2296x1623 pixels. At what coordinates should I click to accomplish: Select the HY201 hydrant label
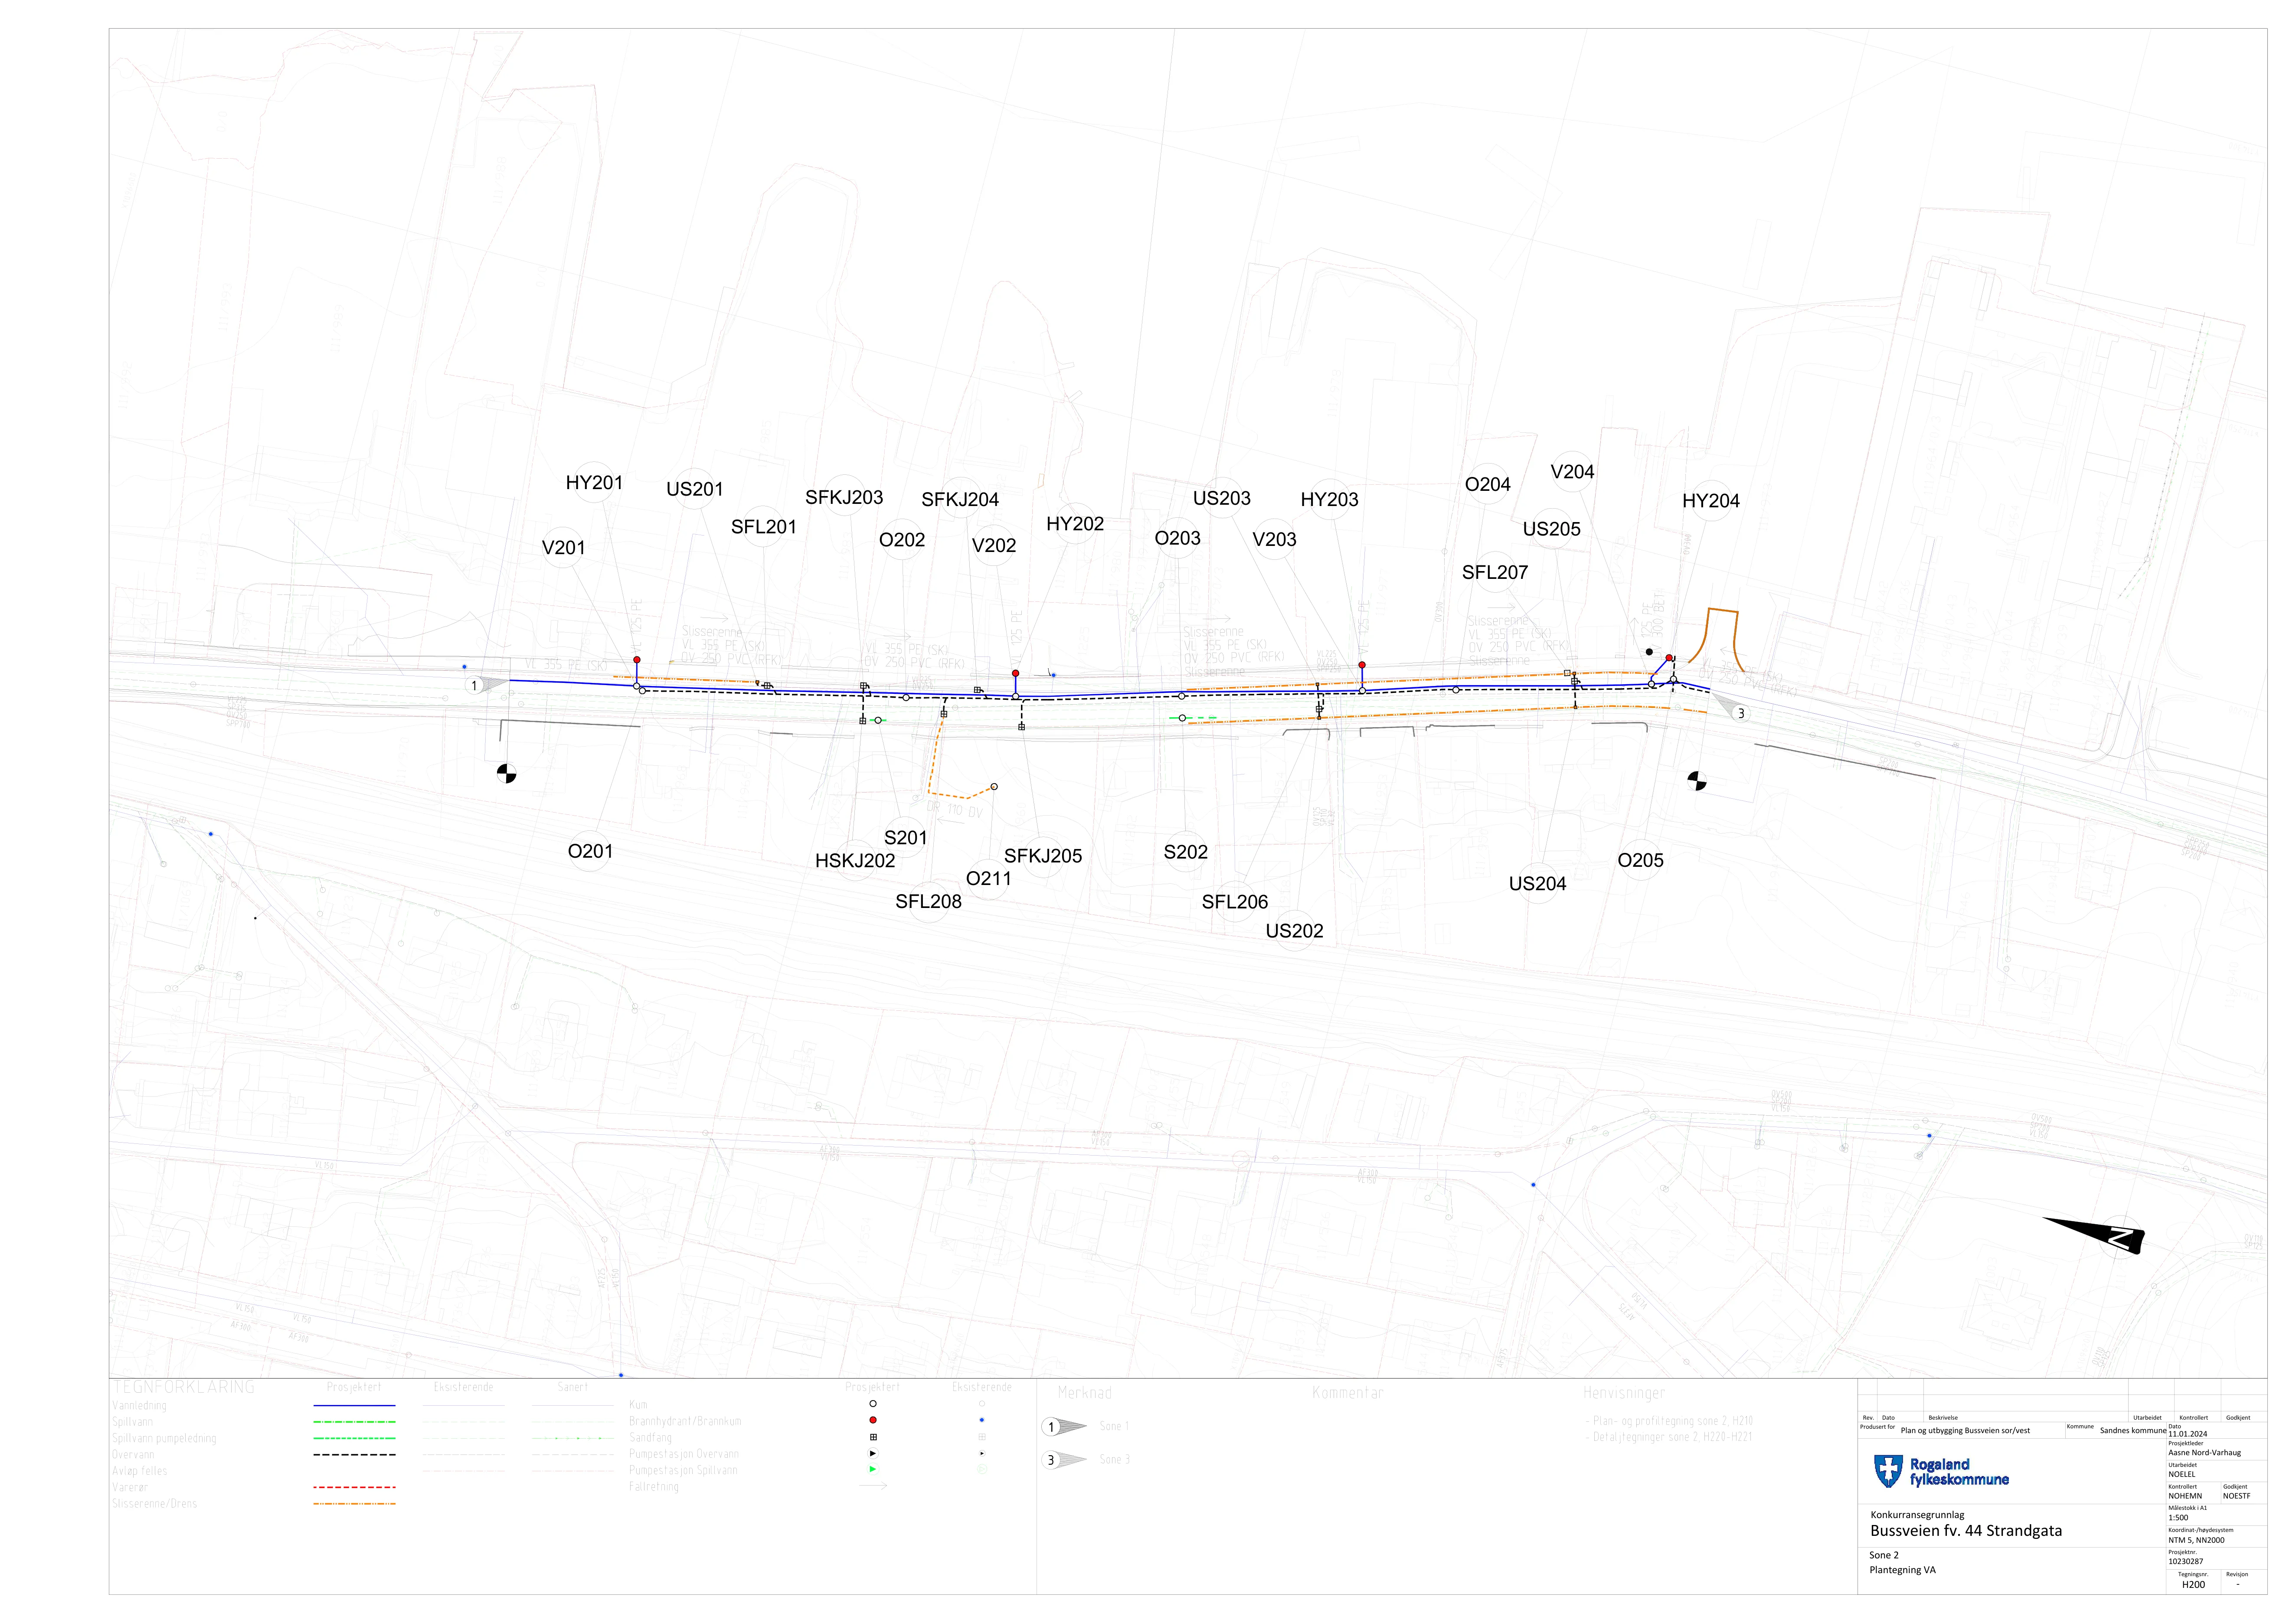pos(594,483)
